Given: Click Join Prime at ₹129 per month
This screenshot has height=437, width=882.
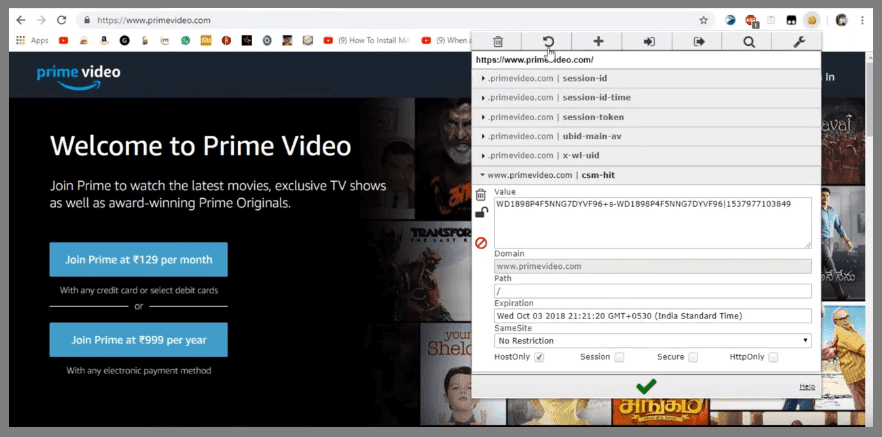Looking at the screenshot, I should coord(138,260).
